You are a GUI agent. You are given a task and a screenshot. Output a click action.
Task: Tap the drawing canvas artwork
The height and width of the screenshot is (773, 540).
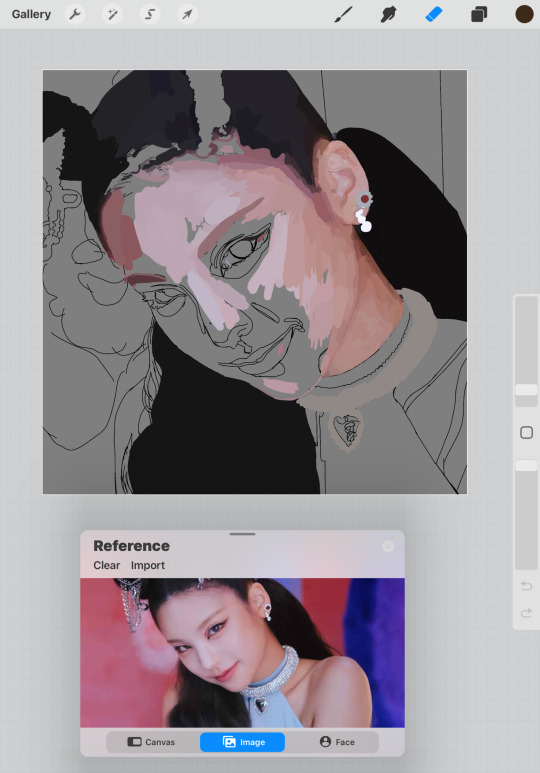255,281
